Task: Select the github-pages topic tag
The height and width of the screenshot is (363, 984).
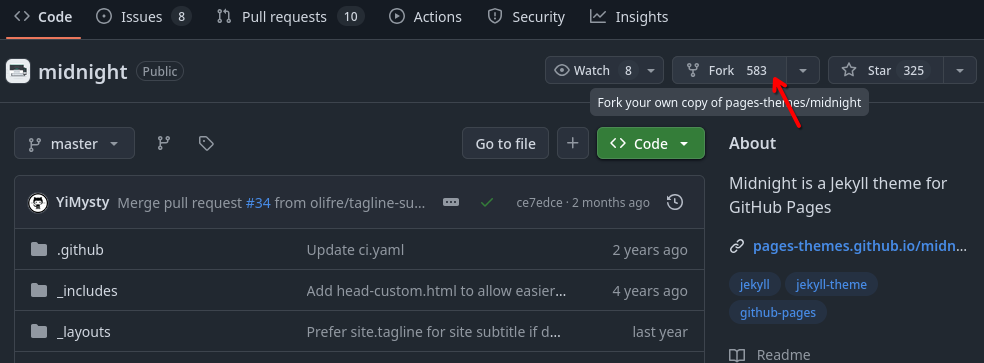Action: (x=778, y=312)
